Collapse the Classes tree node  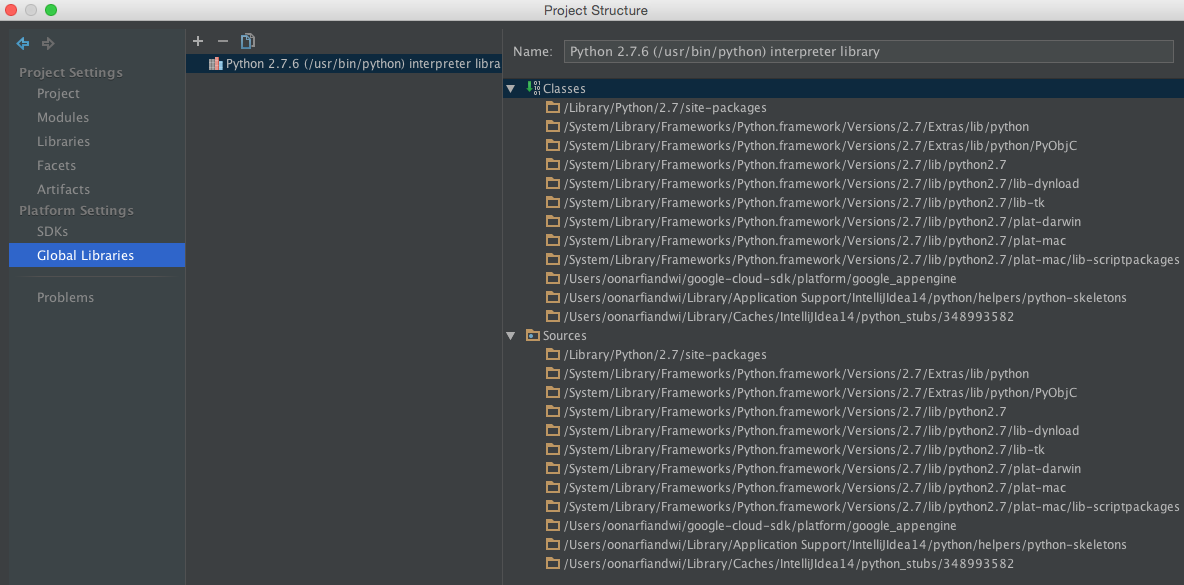[511, 89]
